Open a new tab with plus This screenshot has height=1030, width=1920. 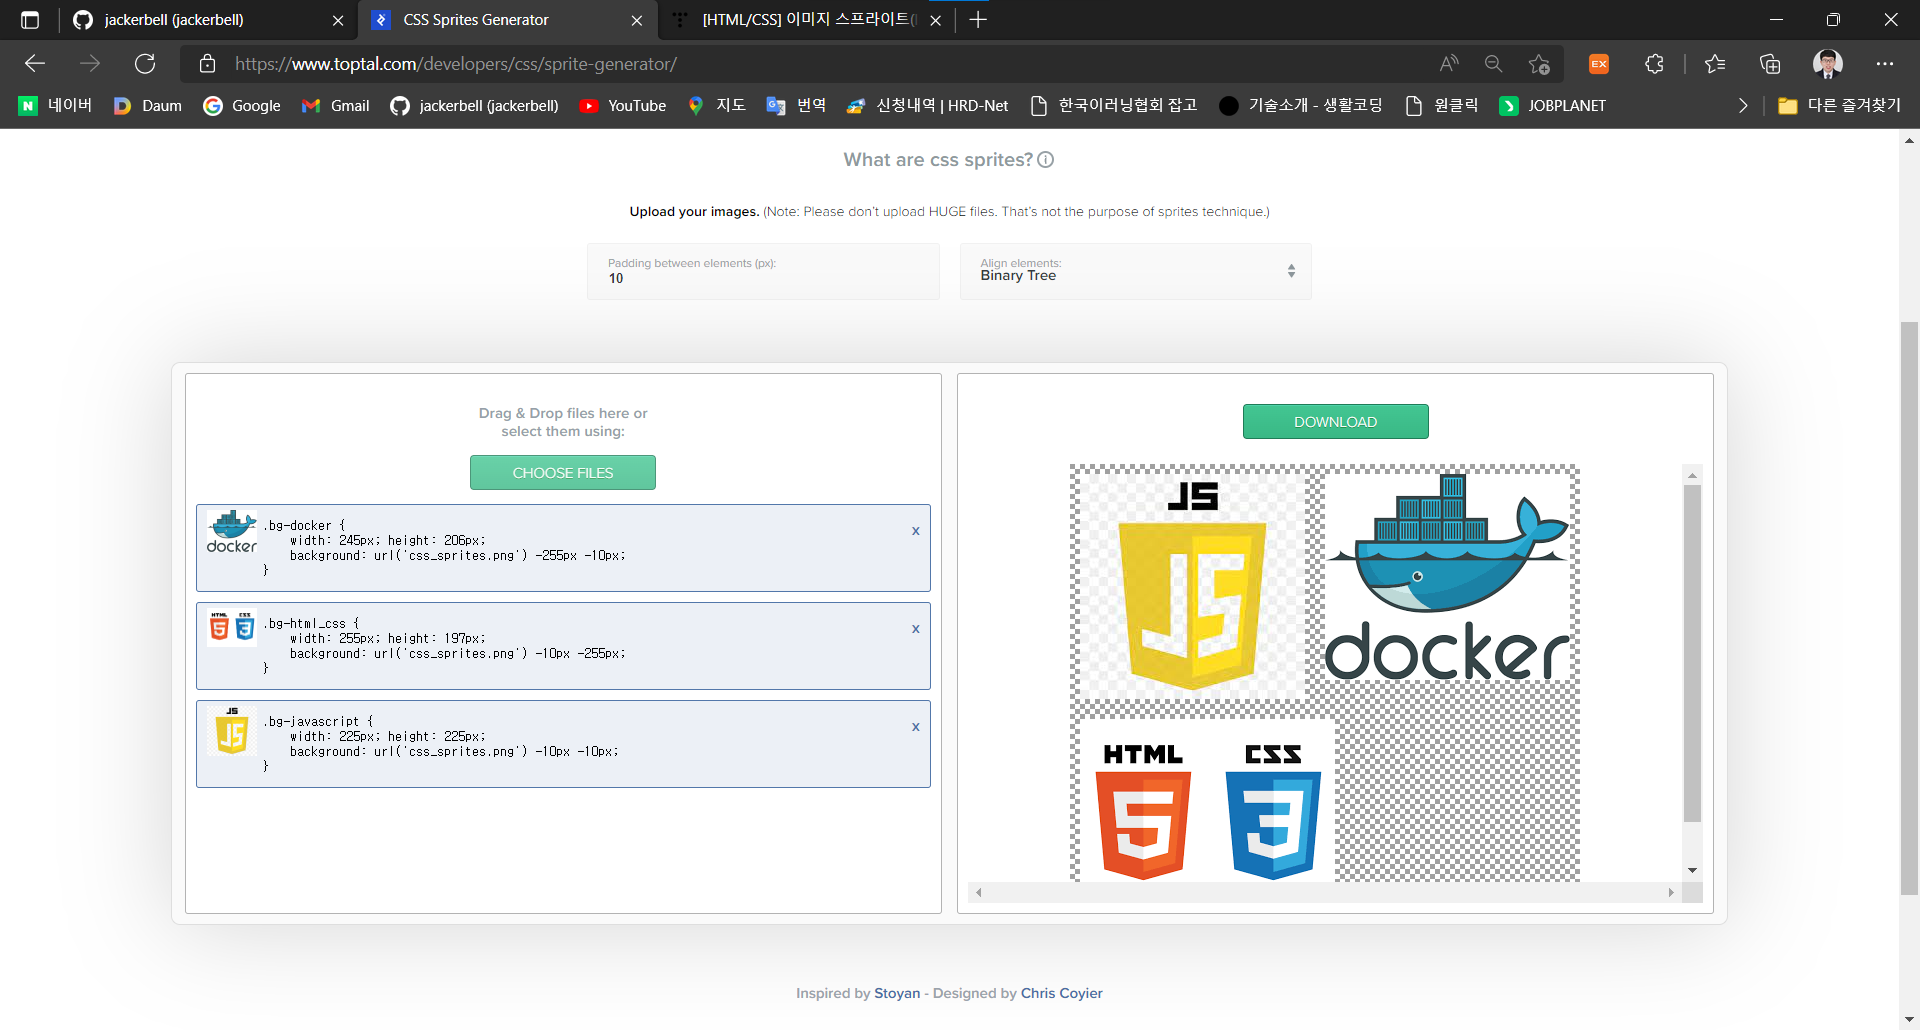pyautogui.click(x=978, y=20)
